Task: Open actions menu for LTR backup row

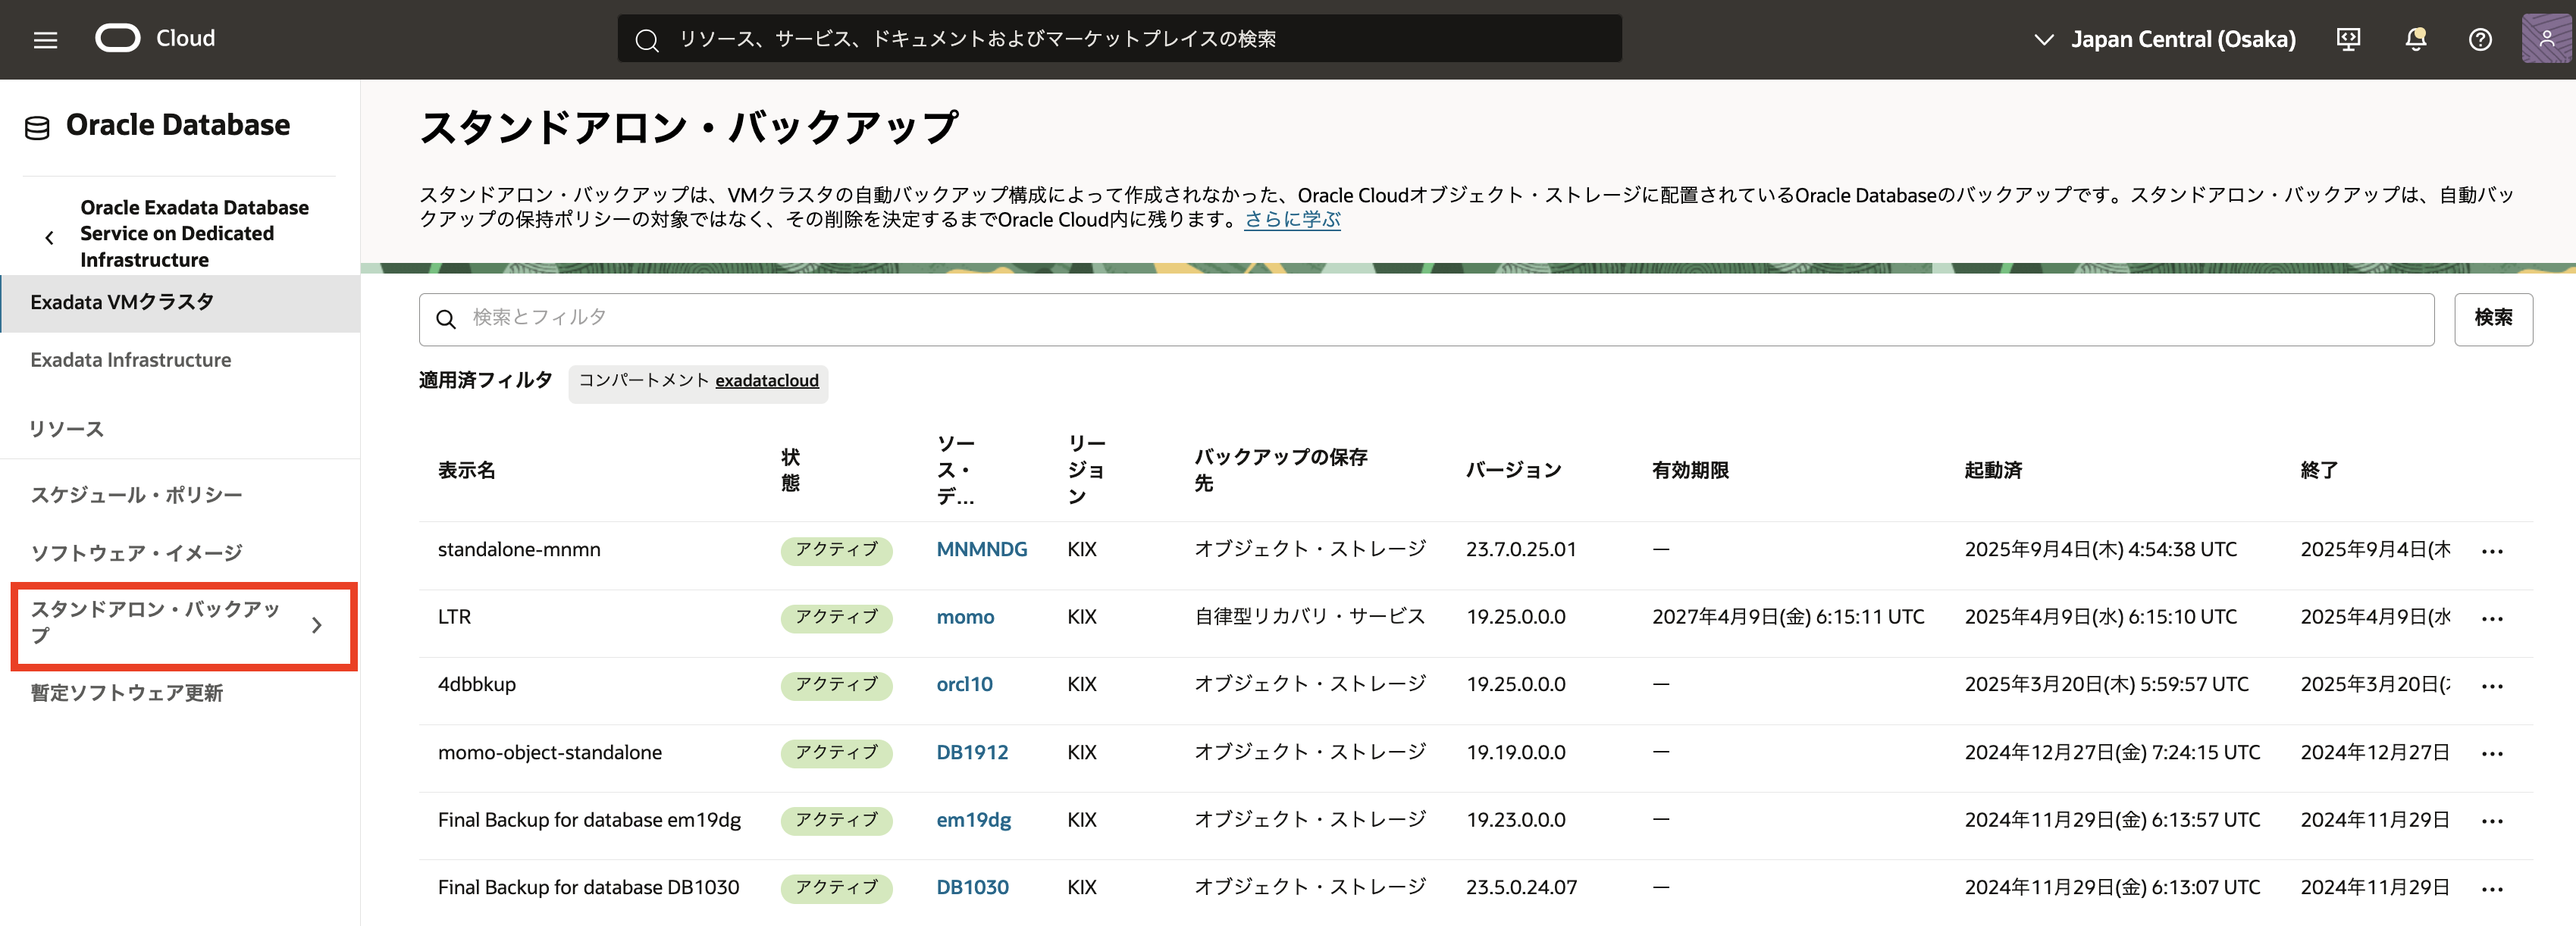Action: pos(2491,619)
